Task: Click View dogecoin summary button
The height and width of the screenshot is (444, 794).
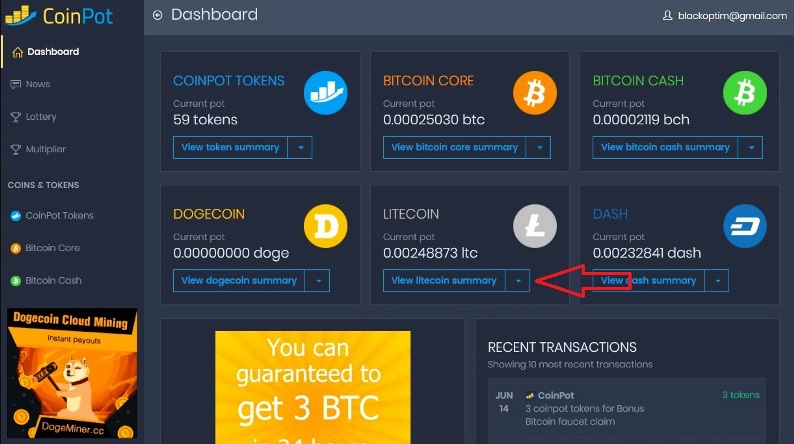Action: point(239,280)
